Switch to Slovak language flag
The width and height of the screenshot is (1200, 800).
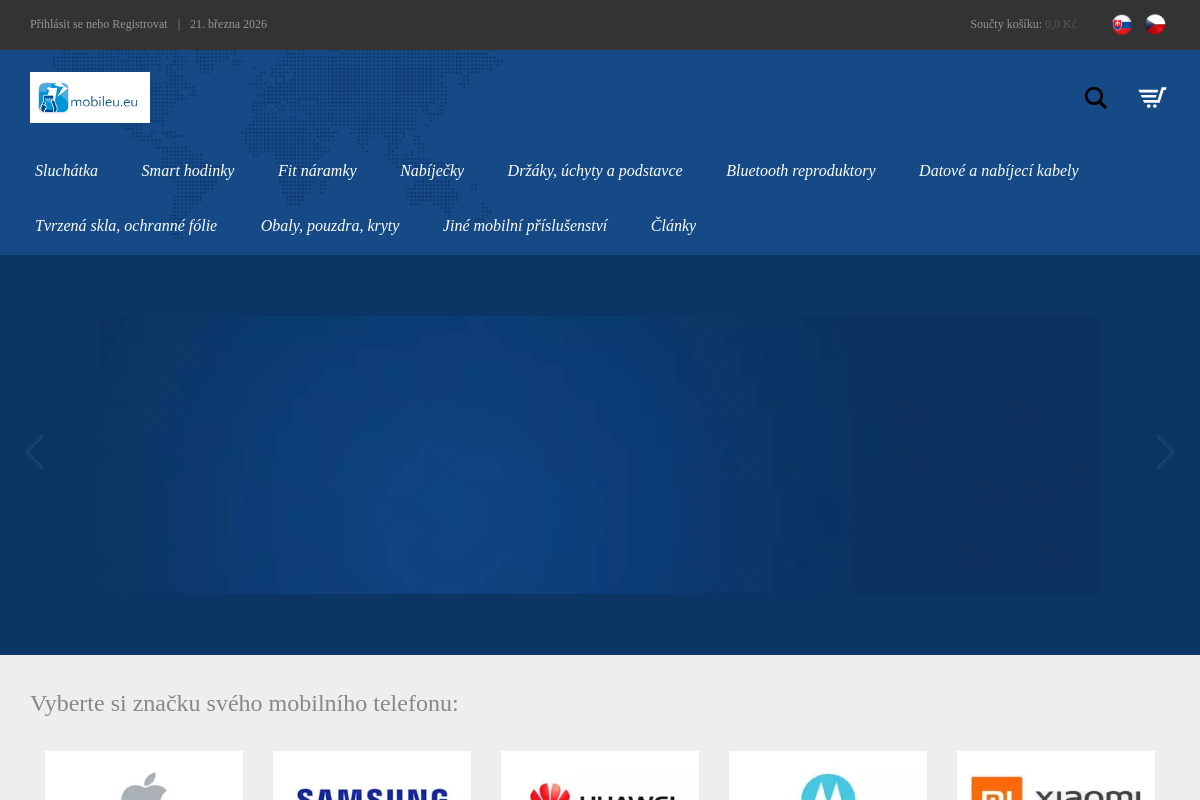coord(1122,25)
